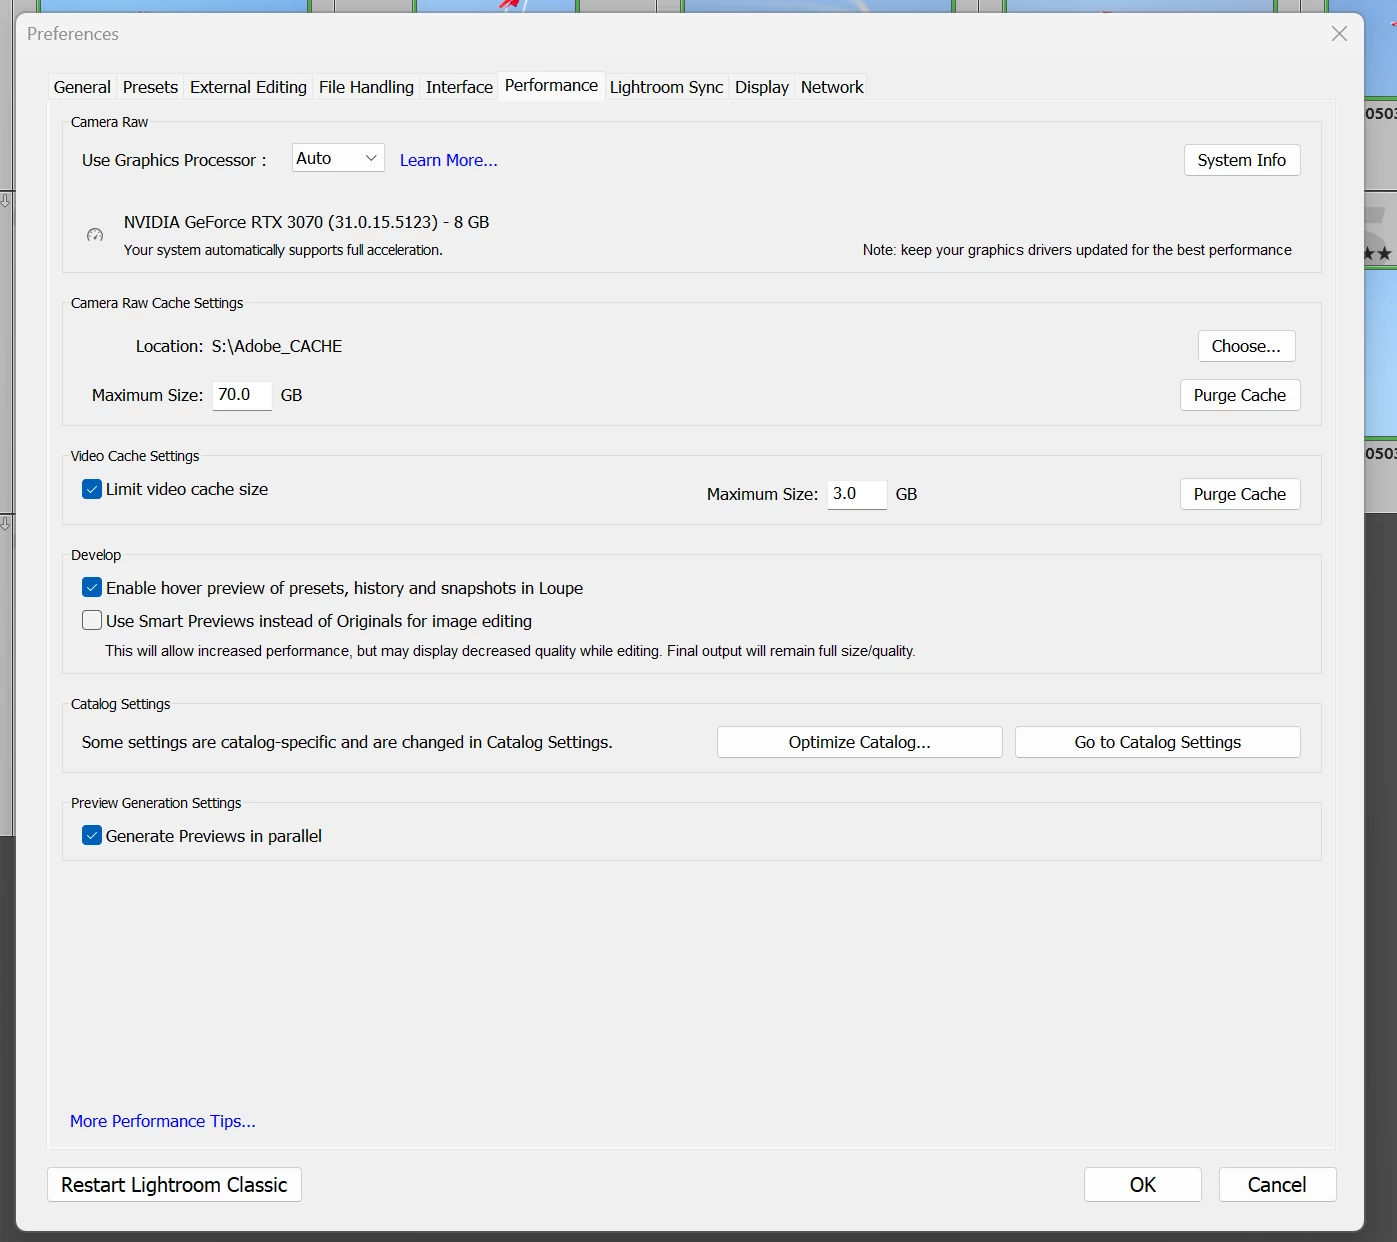
Task: Switch to the File Handling tab
Action: tap(366, 87)
